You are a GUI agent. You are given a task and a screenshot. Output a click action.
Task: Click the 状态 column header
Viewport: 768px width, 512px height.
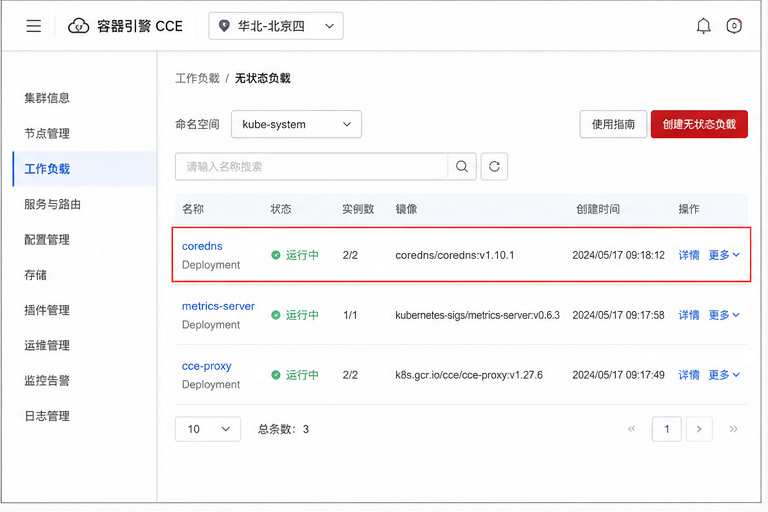pos(281,209)
